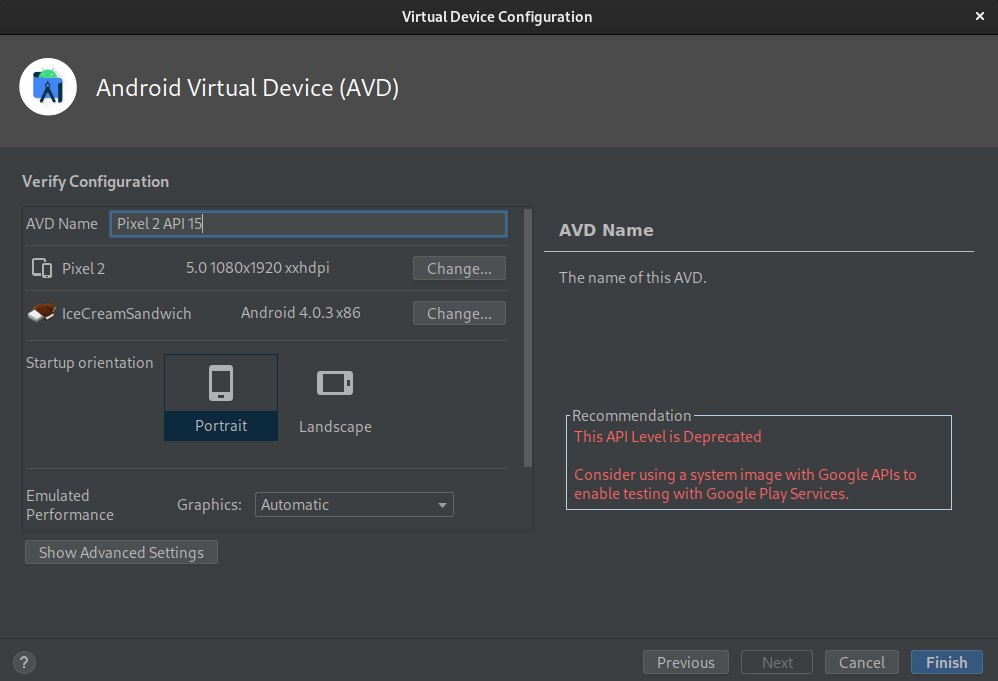Screen dimensions: 998x681
Task: Click the 'Verify Configuration' heading
Action: pyautogui.click(x=95, y=181)
